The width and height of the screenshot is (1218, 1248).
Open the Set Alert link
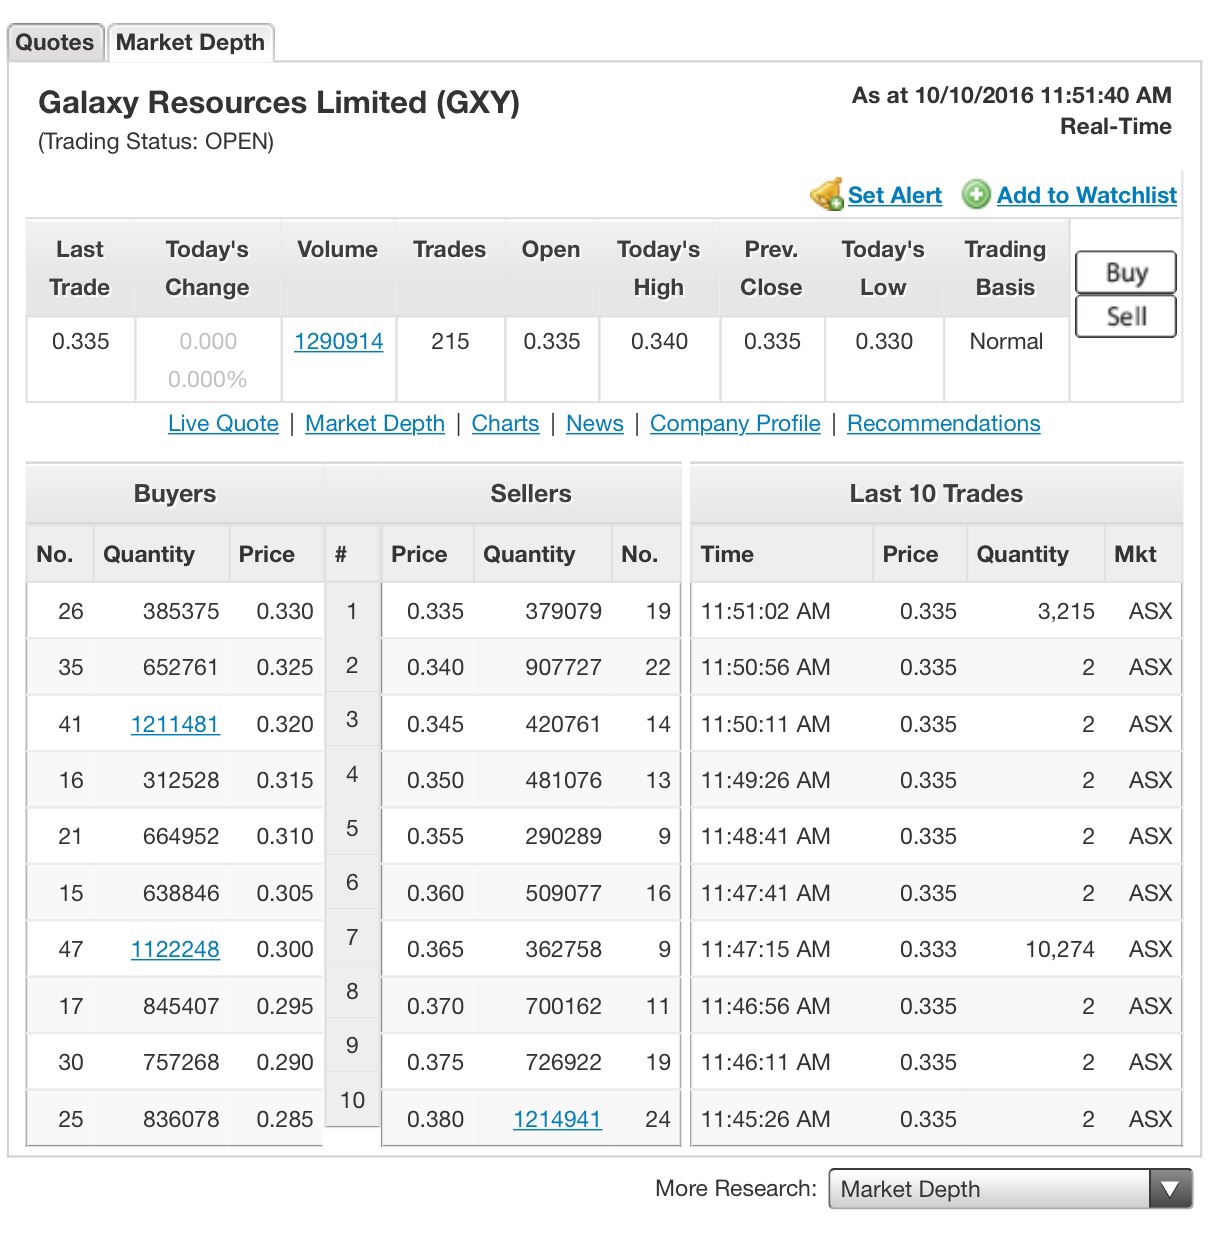pos(895,195)
